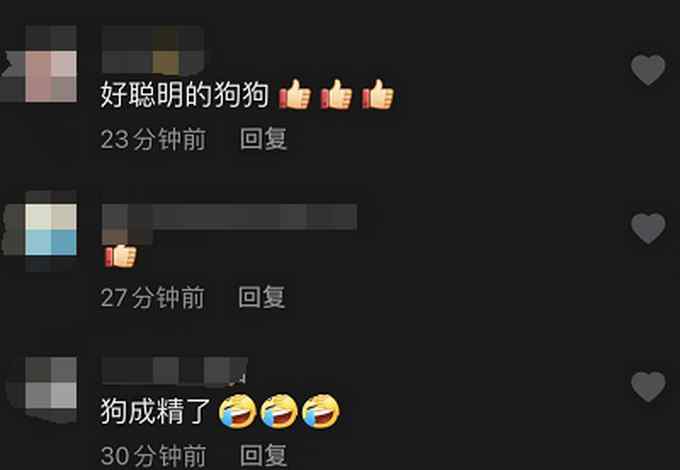
Task: Open the long blurred username of the second commenter
Action: click(x=229, y=217)
